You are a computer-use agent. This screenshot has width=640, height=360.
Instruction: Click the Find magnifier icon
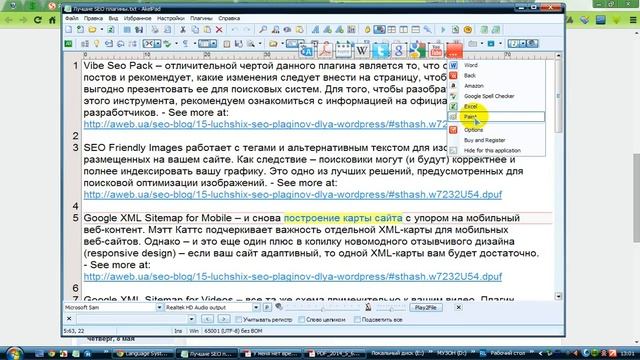(263, 30)
